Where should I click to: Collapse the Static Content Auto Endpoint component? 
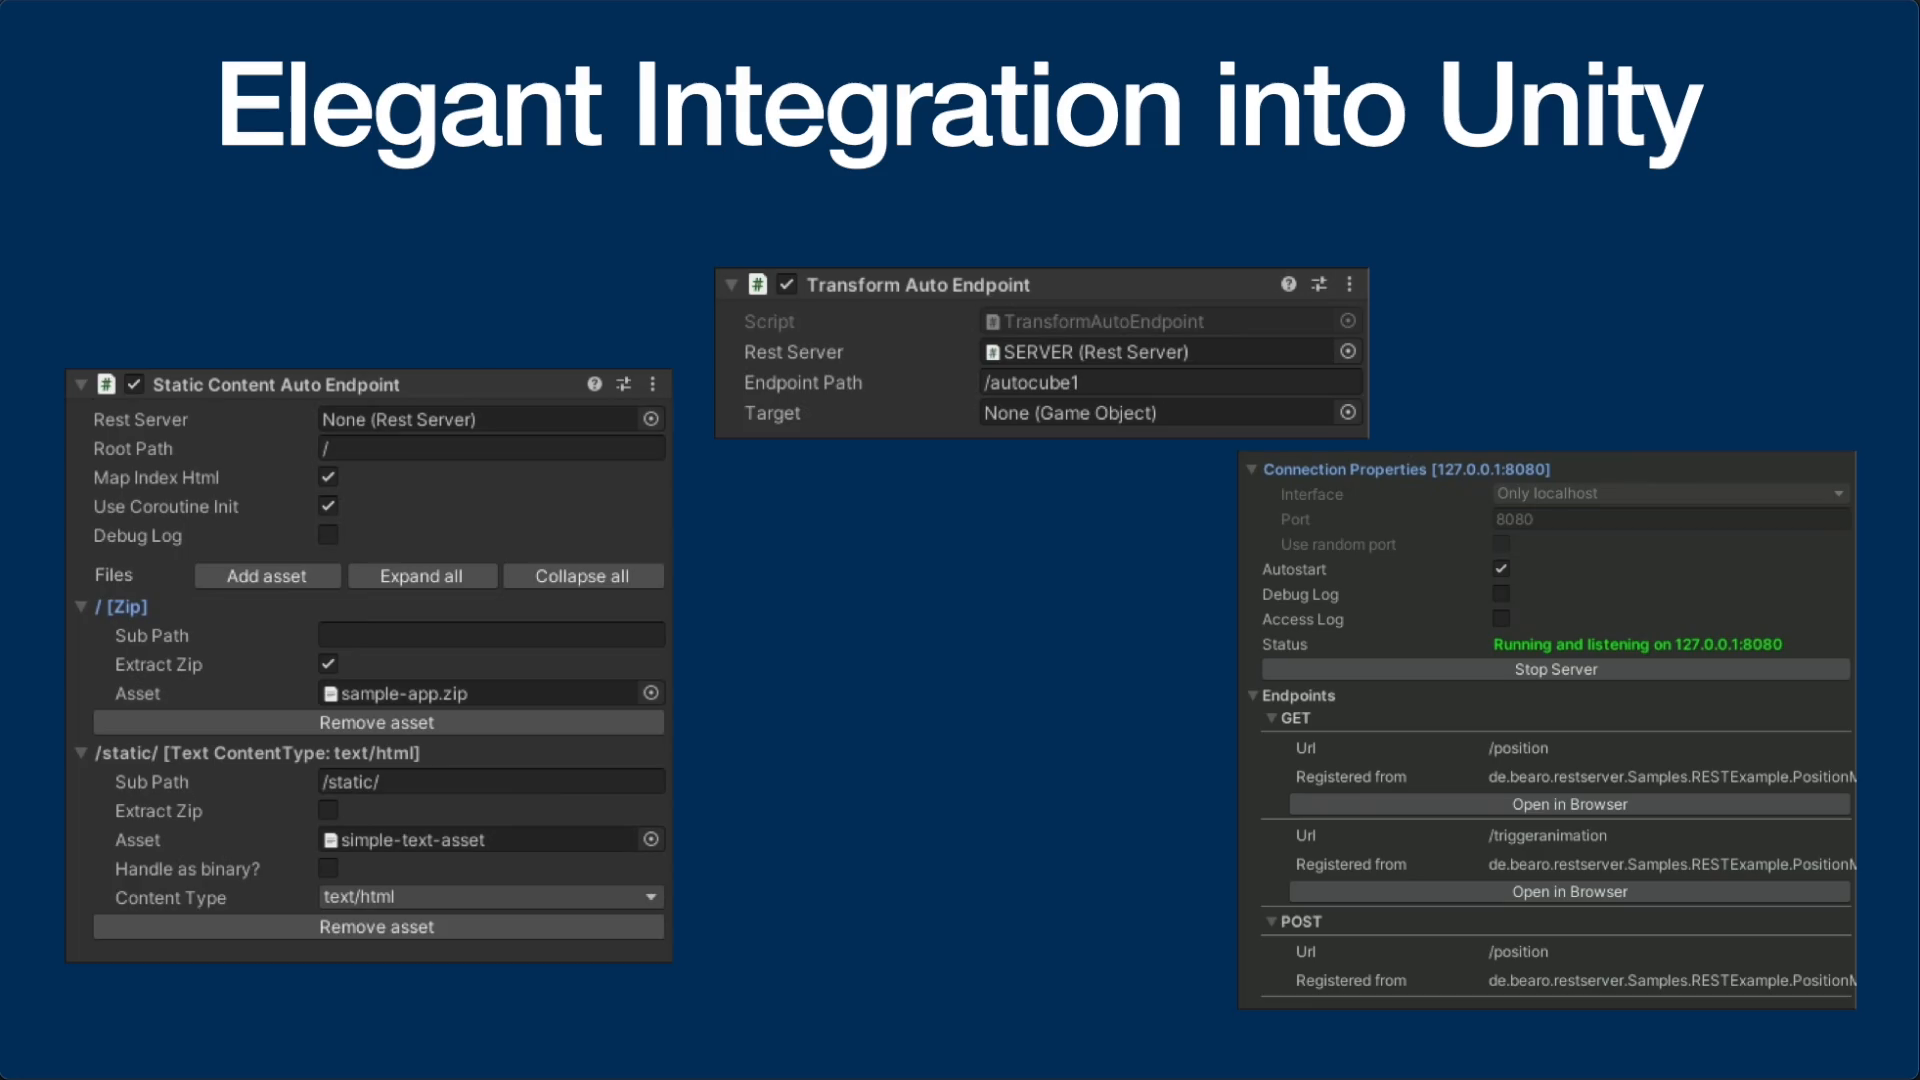pos(81,384)
